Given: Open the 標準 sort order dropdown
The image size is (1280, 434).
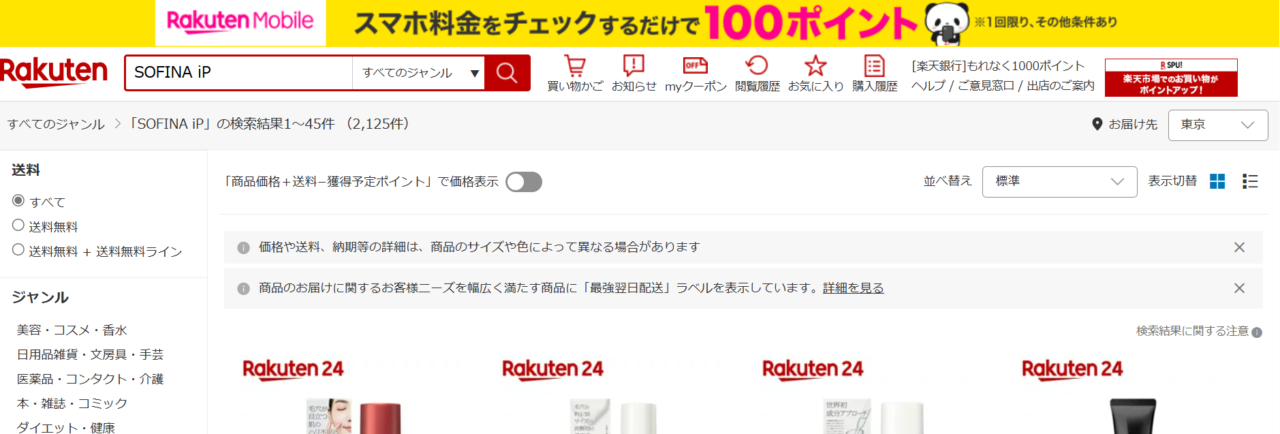Looking at the screenshot, I should tap(1060, 182).
